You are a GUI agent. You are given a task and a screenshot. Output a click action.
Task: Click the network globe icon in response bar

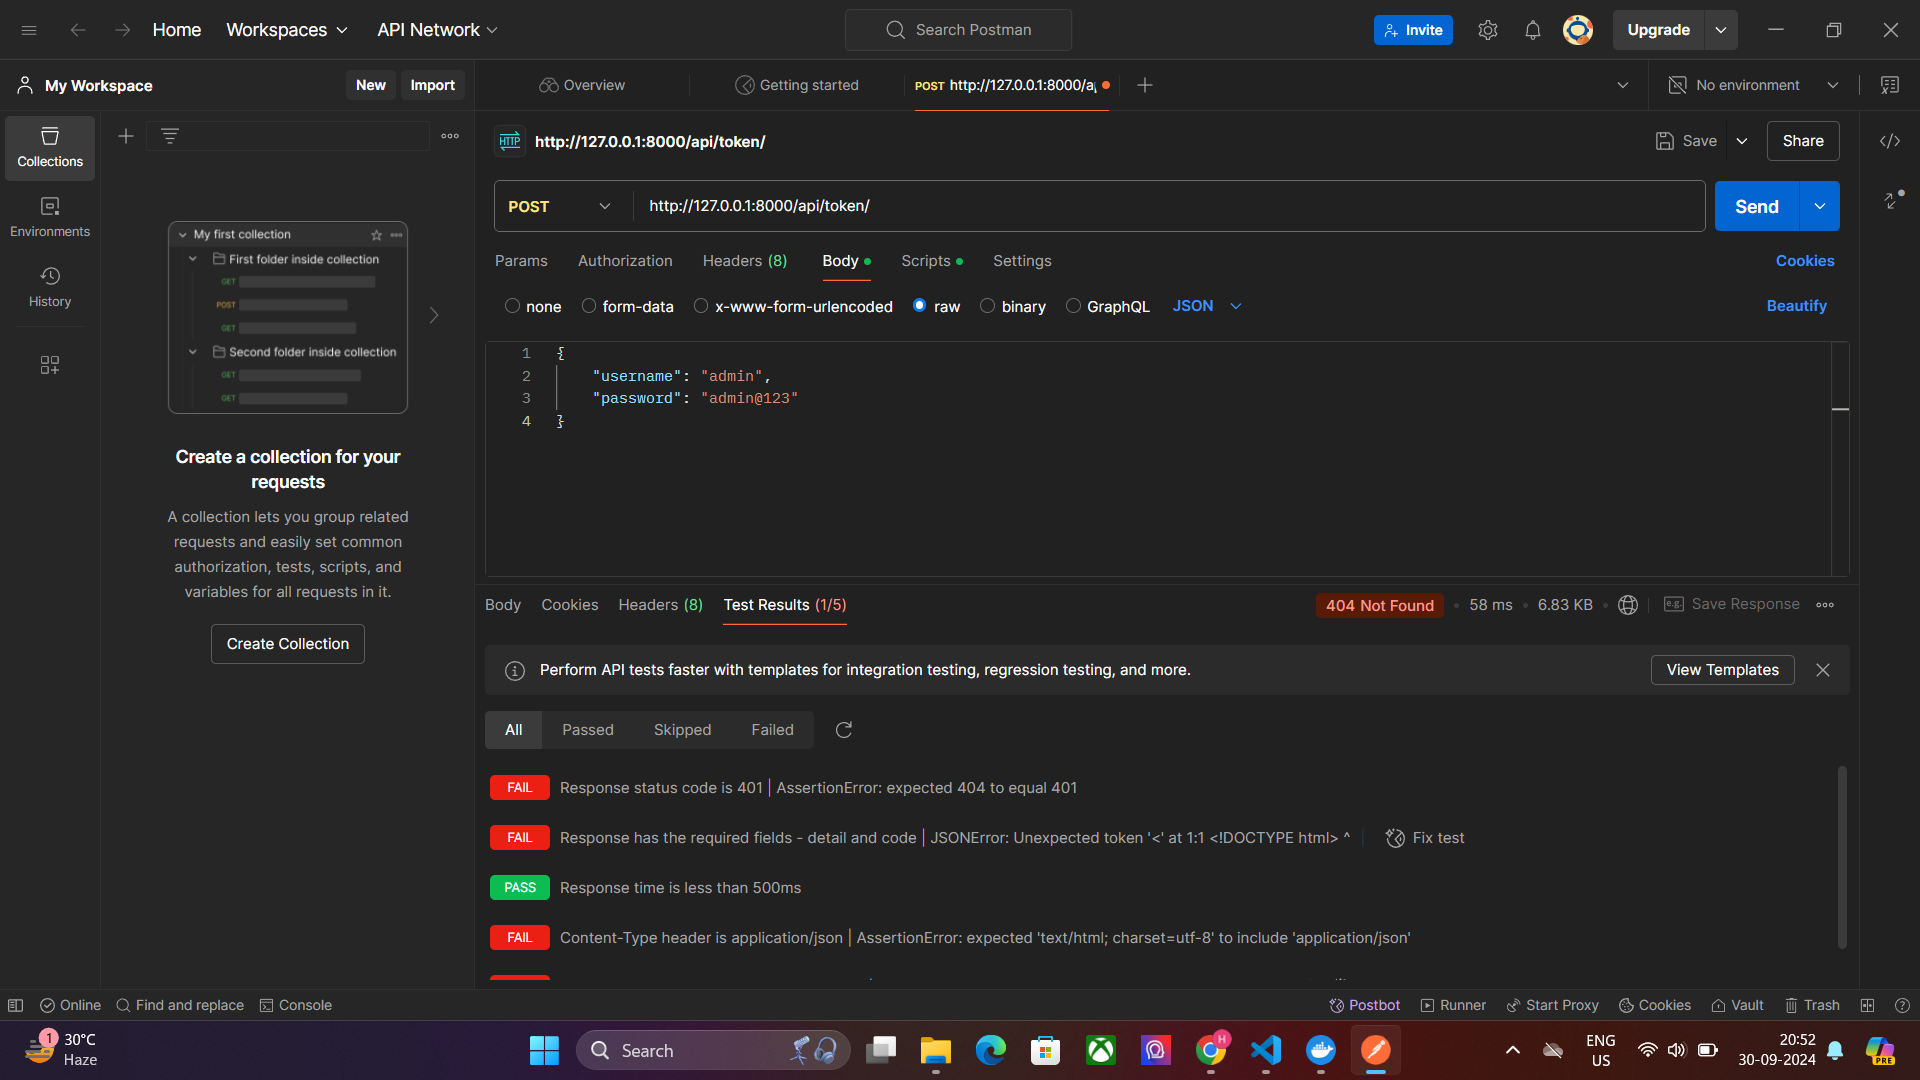point(1628,605)
